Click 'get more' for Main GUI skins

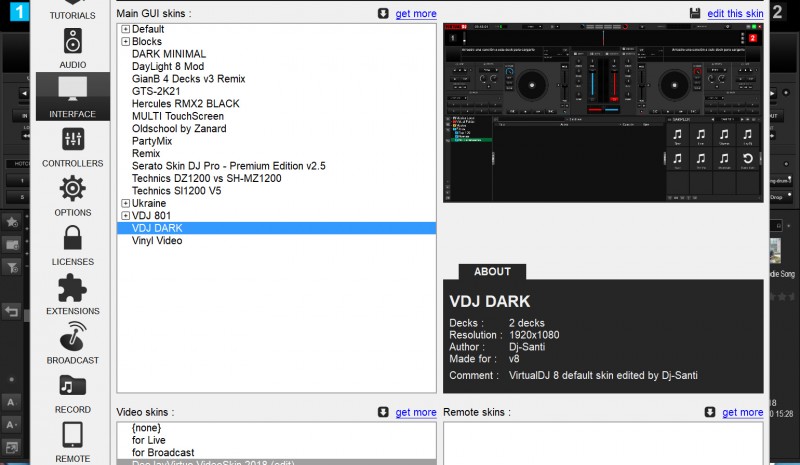[416, 13]
